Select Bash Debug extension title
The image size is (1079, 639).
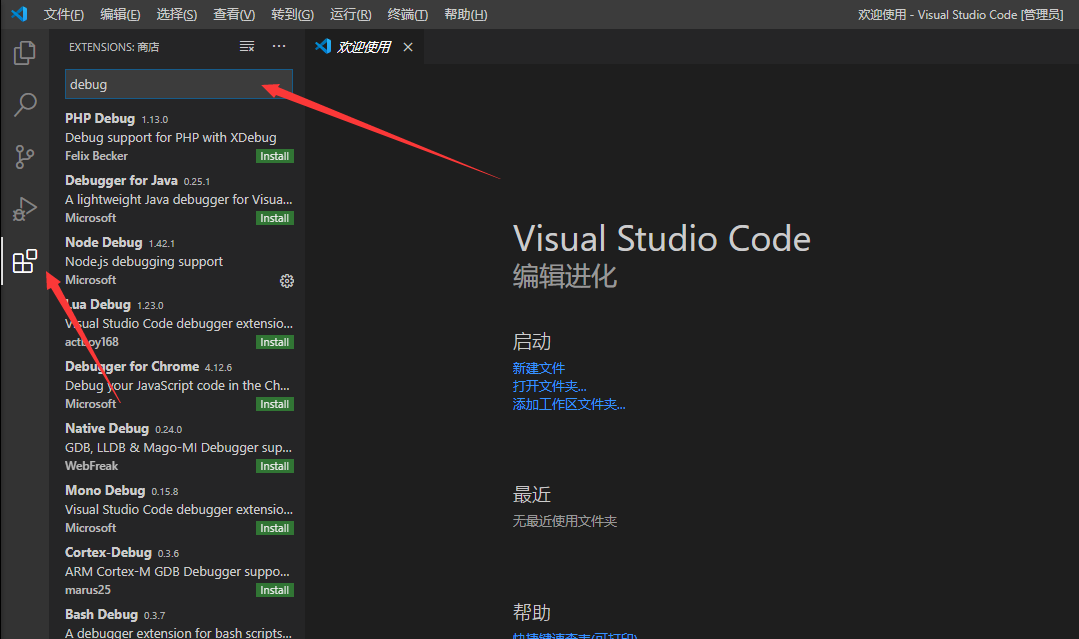pyautogui.click(x=101, y=614)
